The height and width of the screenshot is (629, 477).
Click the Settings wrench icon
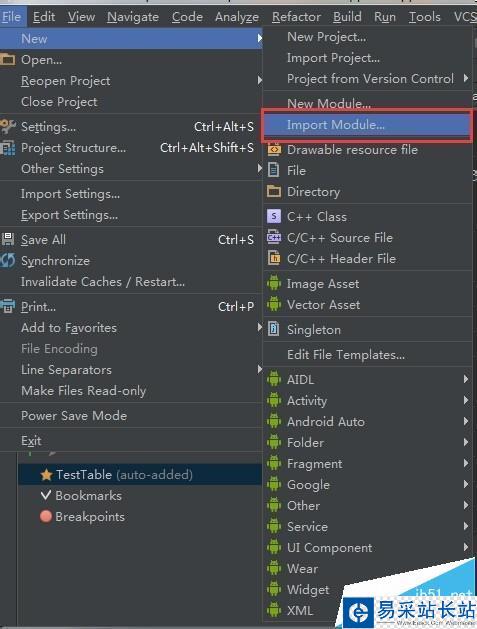(x=8, y=126)
